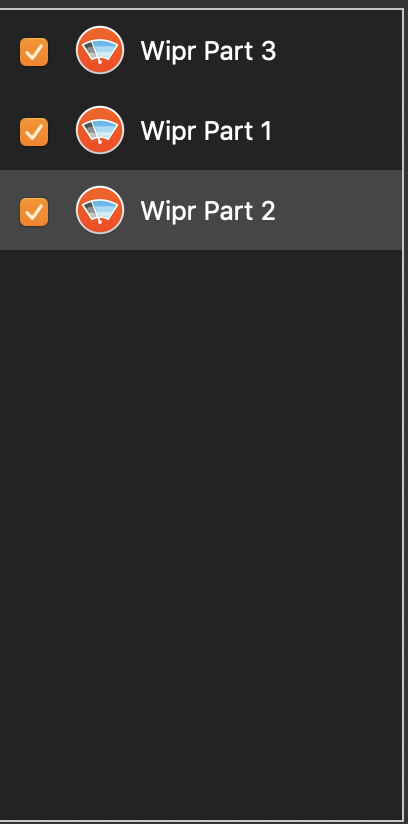
Task: Choose the top extension's orange wiper icon
Action: tap(100, 50)
